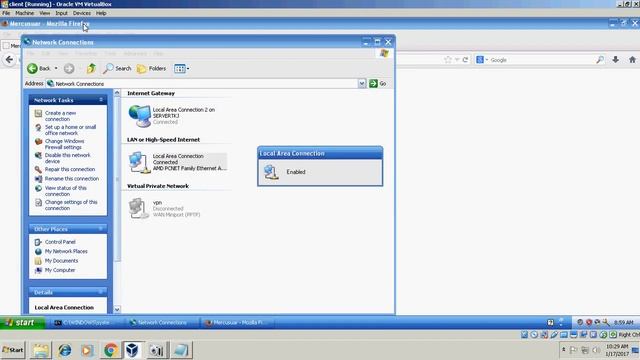The image size is (640, 360).
Task: Collapse the Network Tasks panel
Action: (x=100, y=100)
